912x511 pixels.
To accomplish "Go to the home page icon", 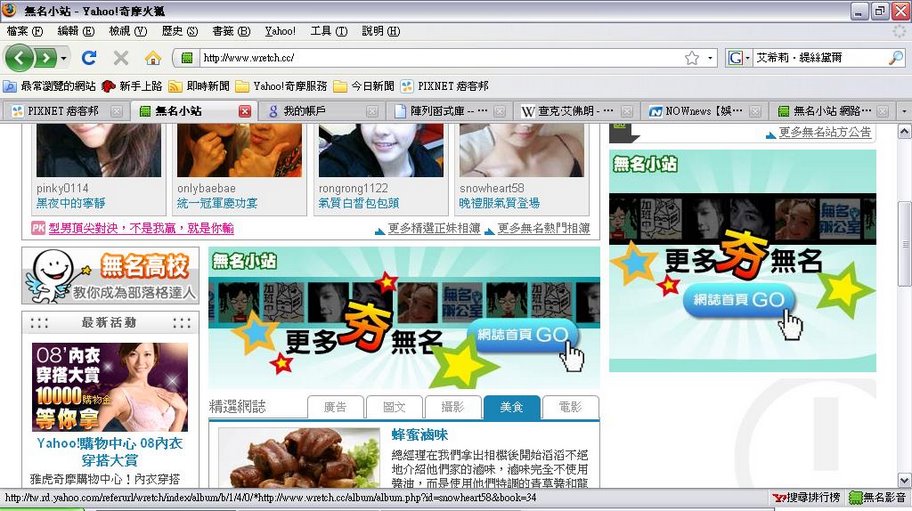I will tap(153, 58).
